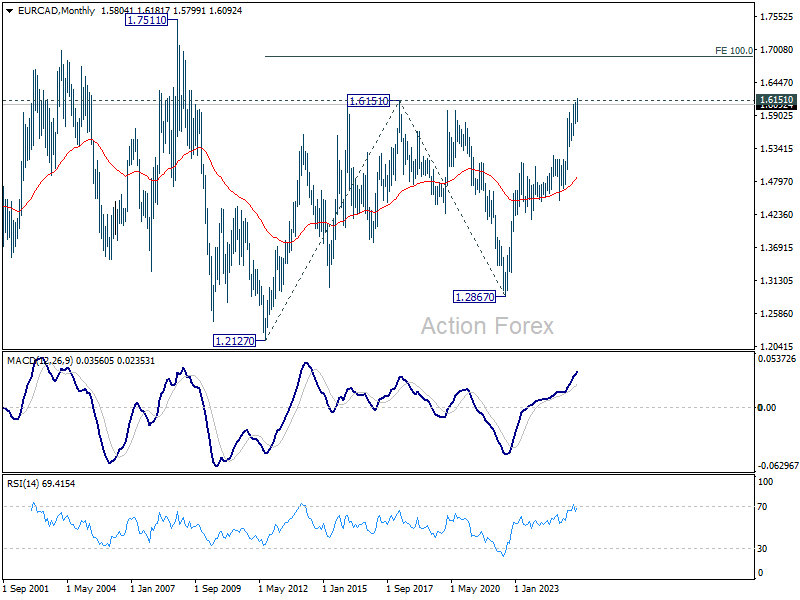Select the 1.61510 high price label
Screen dimensions: 800x600
[x=368, y=101]
